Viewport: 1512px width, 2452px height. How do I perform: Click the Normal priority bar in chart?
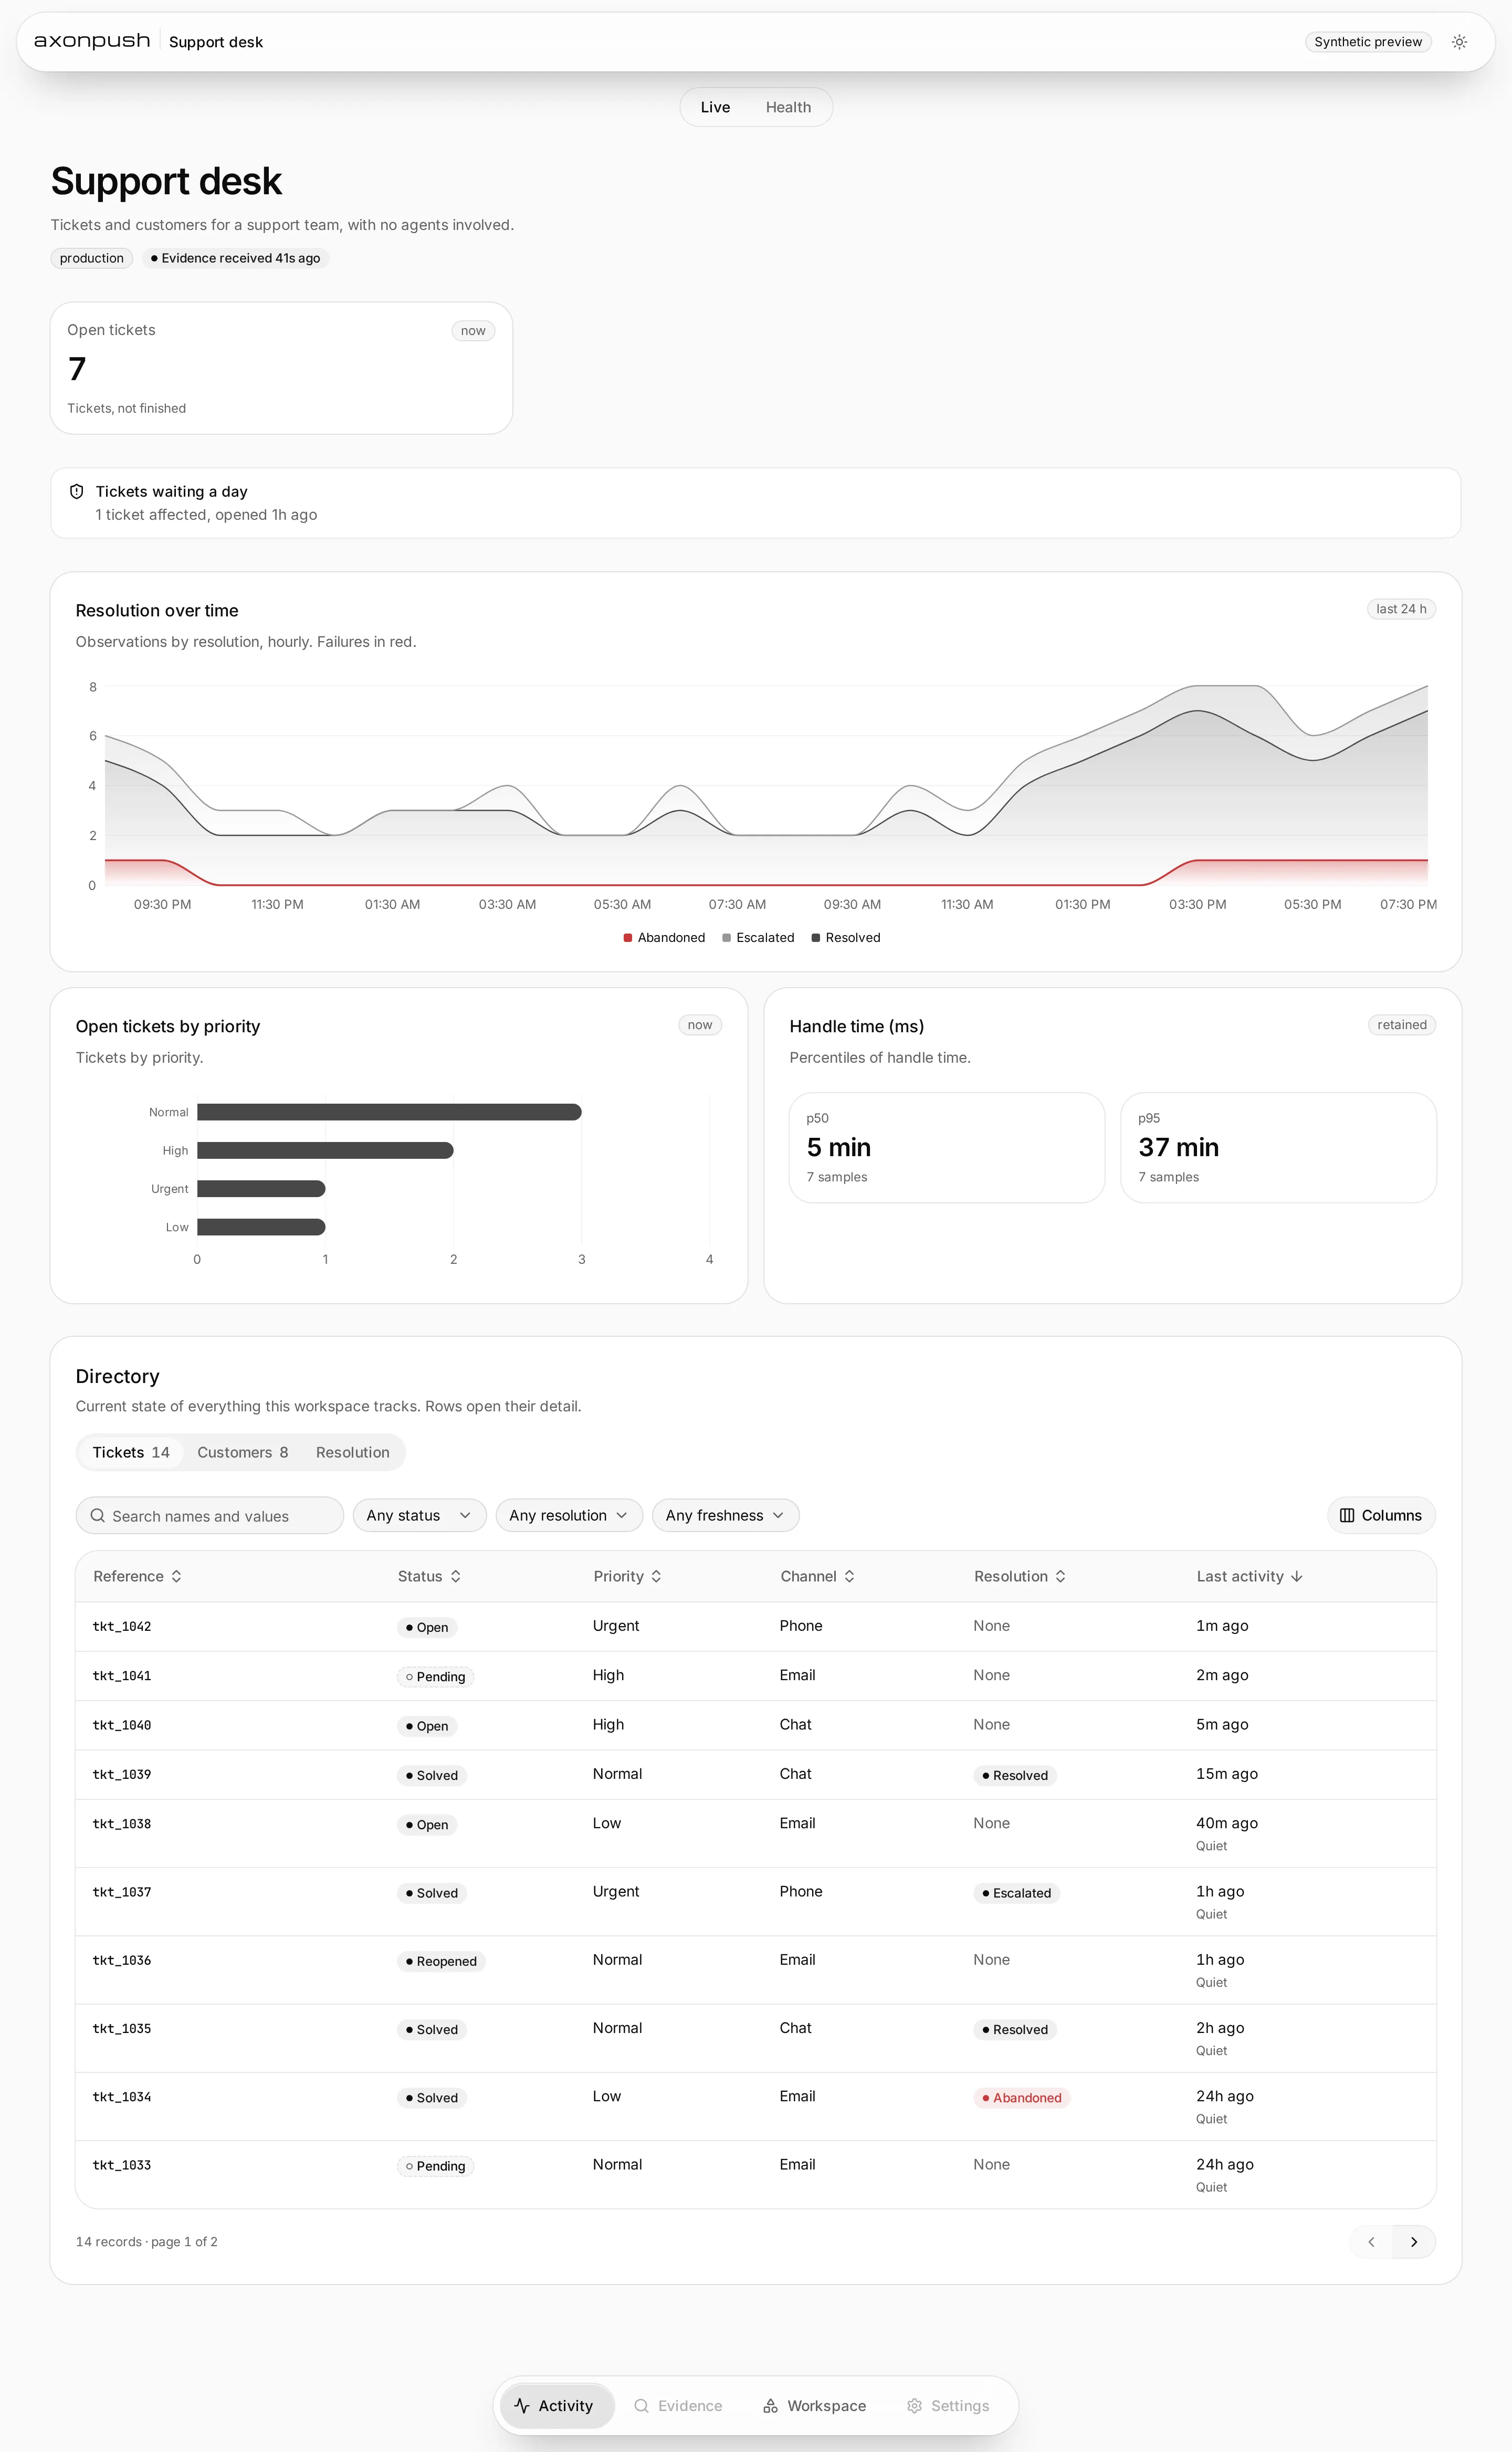[x=389, y=1112]
